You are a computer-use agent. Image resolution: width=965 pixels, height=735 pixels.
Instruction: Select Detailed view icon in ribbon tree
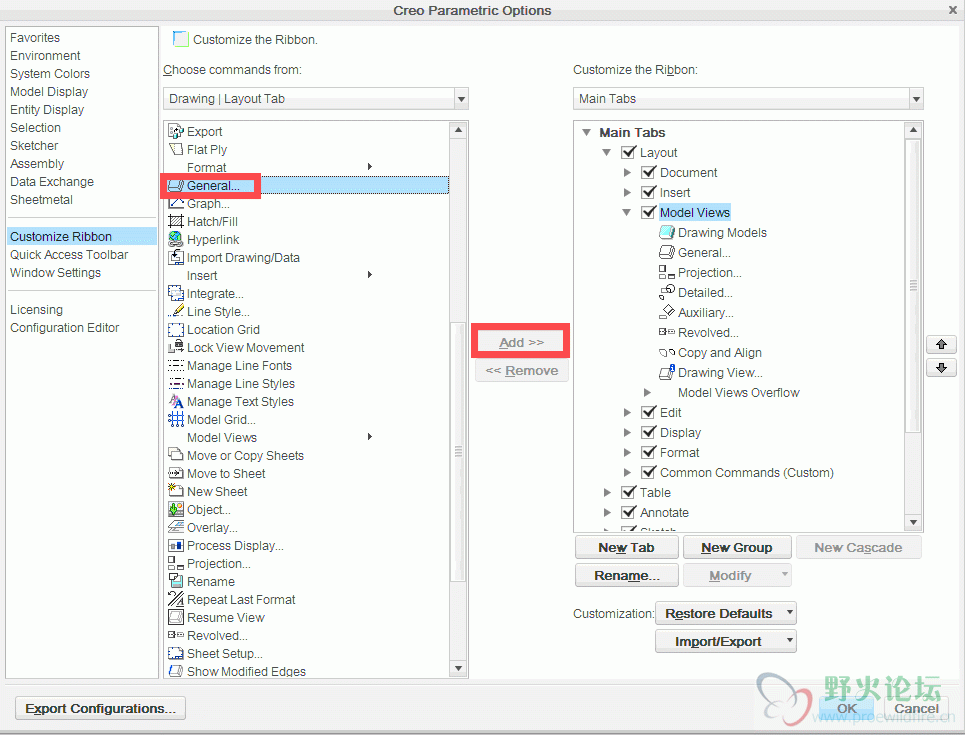coord(667,292)
